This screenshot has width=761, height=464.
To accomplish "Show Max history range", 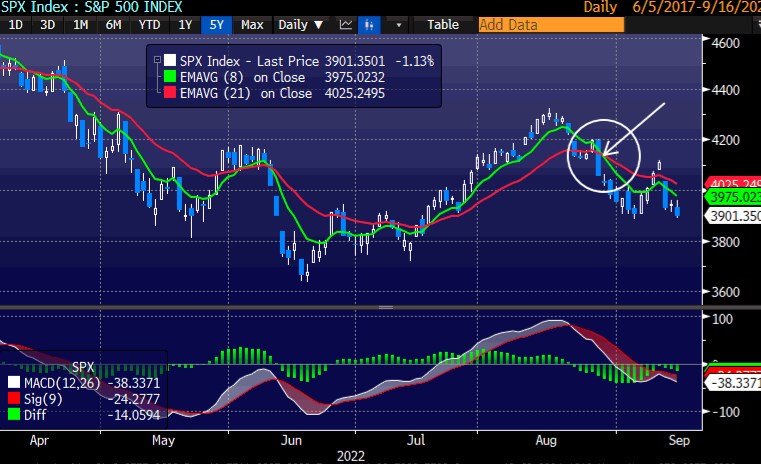I will coord(252,25).
